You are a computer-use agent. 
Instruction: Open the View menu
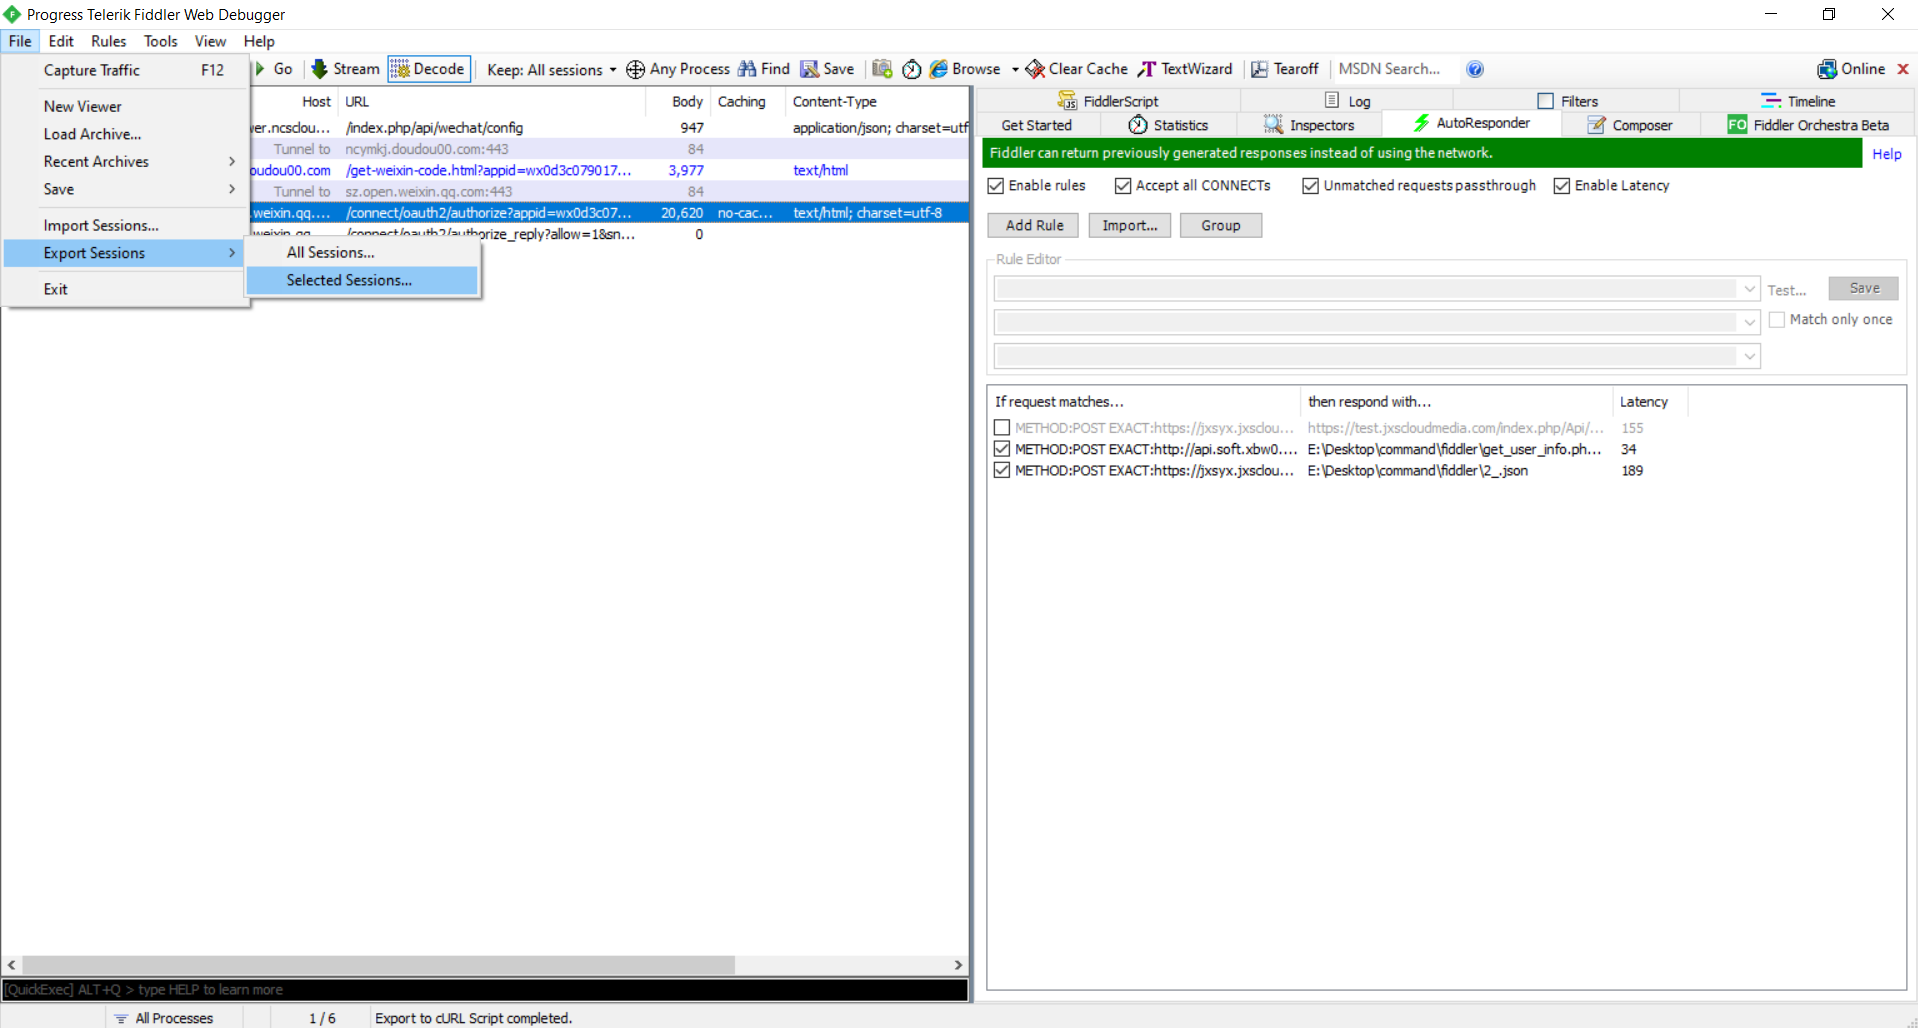coord(210,41)
